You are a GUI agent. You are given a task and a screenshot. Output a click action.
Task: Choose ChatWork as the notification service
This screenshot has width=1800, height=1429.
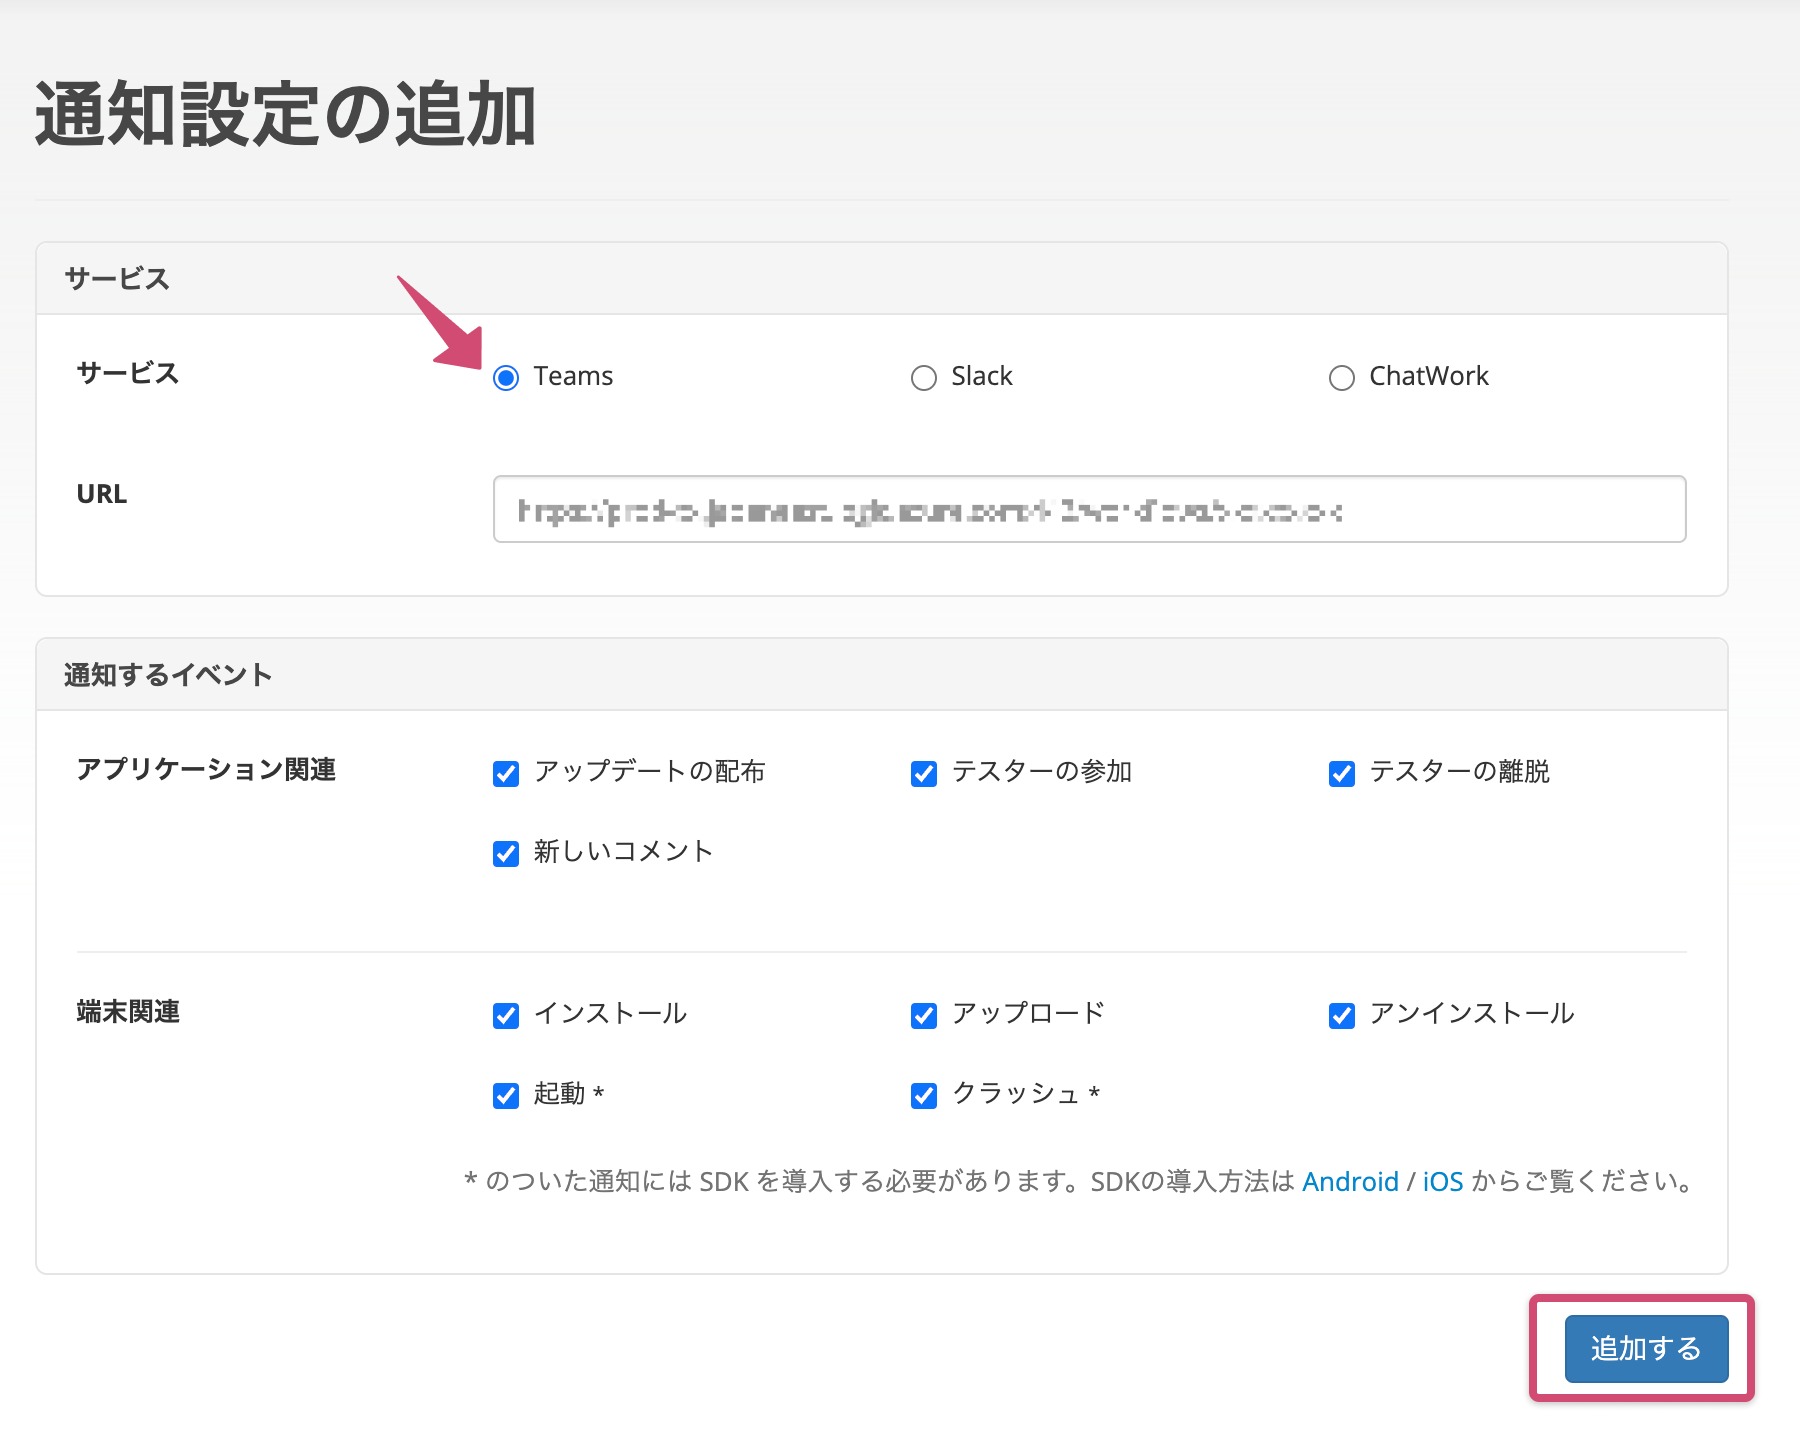click(1342, 377)
